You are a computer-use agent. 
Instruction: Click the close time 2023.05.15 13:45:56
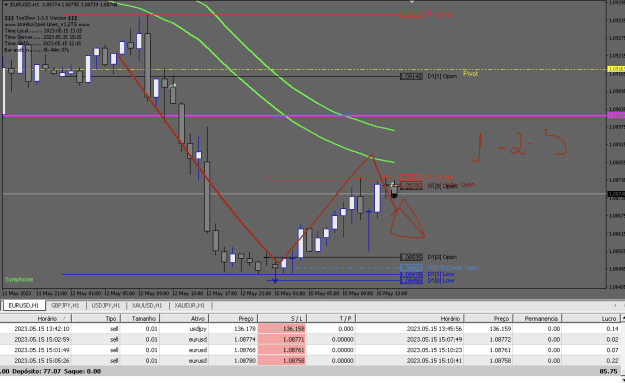point(434,329)
